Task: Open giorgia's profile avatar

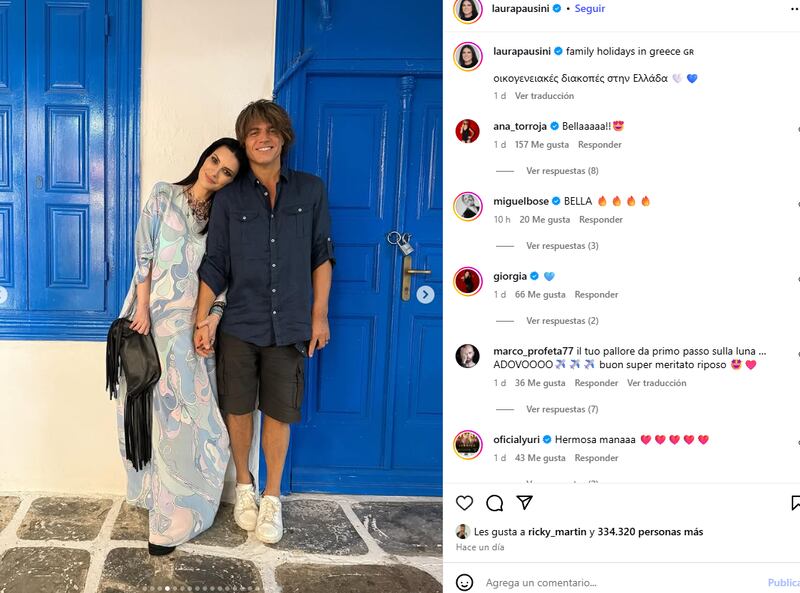Action: 467,282
